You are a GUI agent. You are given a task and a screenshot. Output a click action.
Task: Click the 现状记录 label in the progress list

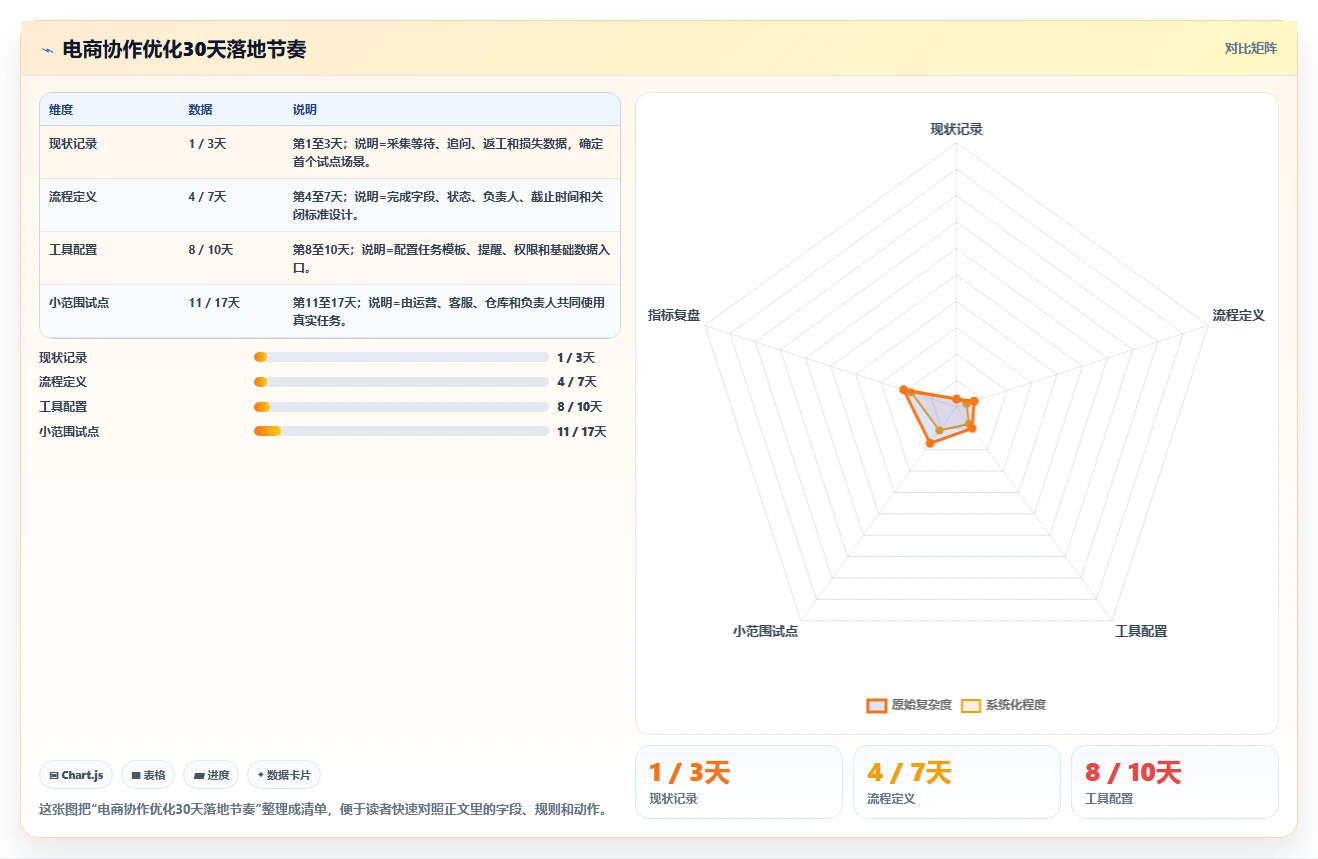click(x=63, y=357)
